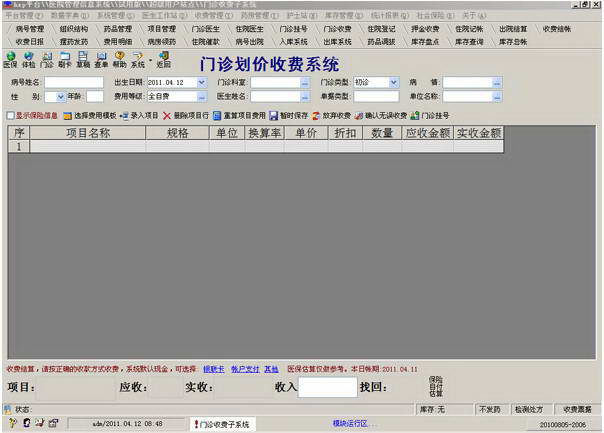Viewport: 604px width, 433px height.
Task: Click 银联卡 payment link
Action: (x=213, y=369)
